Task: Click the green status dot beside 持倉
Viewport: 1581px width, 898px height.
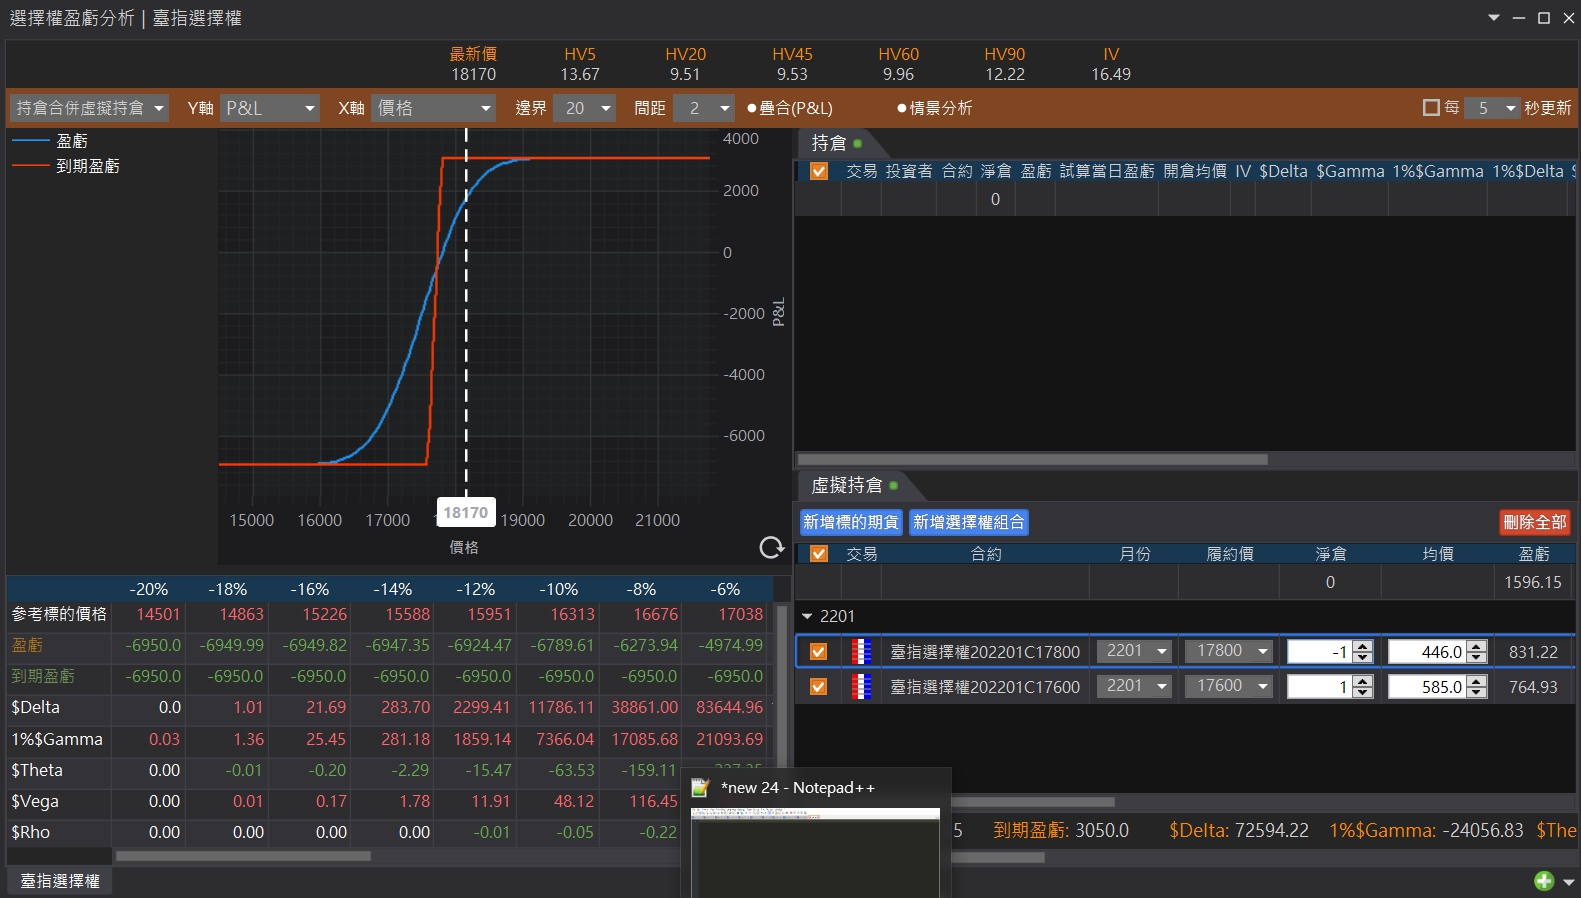Action: 858,143
